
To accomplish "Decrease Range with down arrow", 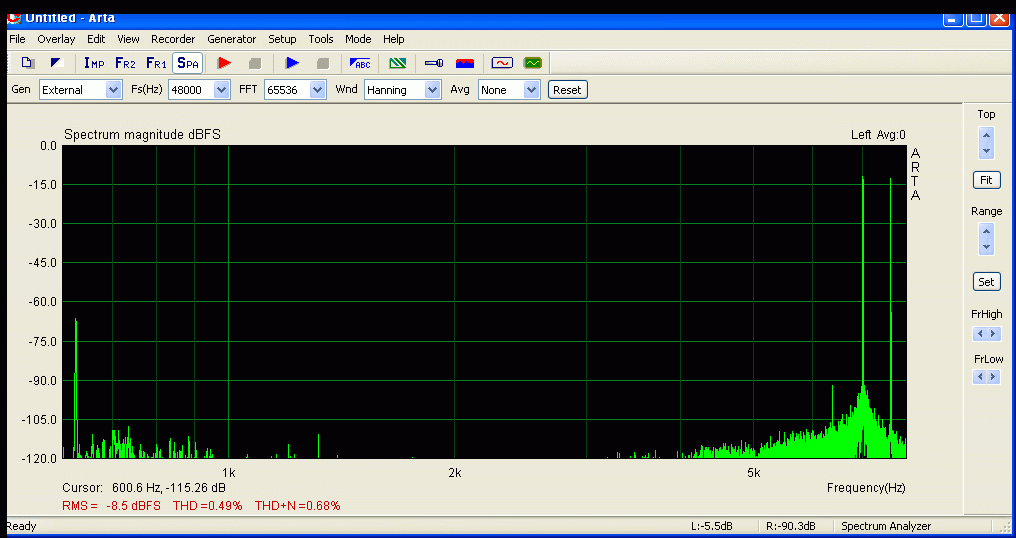I will click(986, 247).
